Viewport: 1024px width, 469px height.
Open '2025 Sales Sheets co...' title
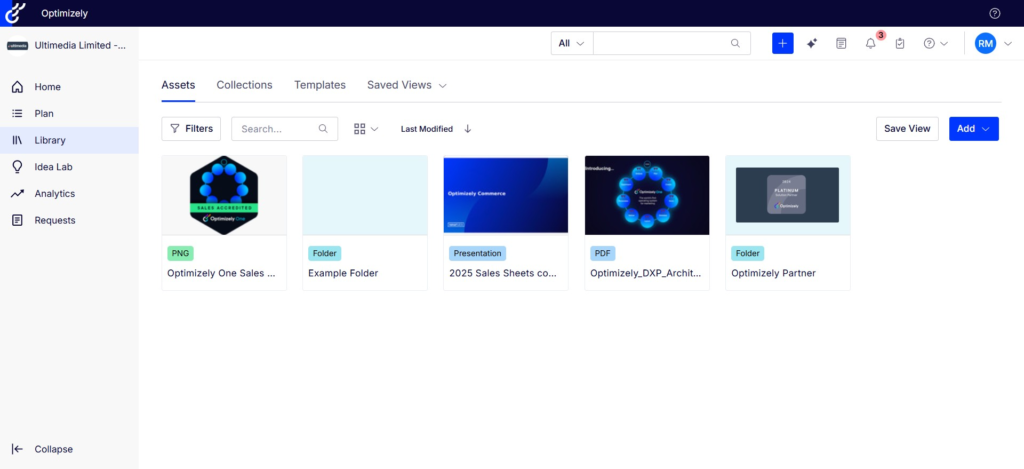tap(503, 273)
